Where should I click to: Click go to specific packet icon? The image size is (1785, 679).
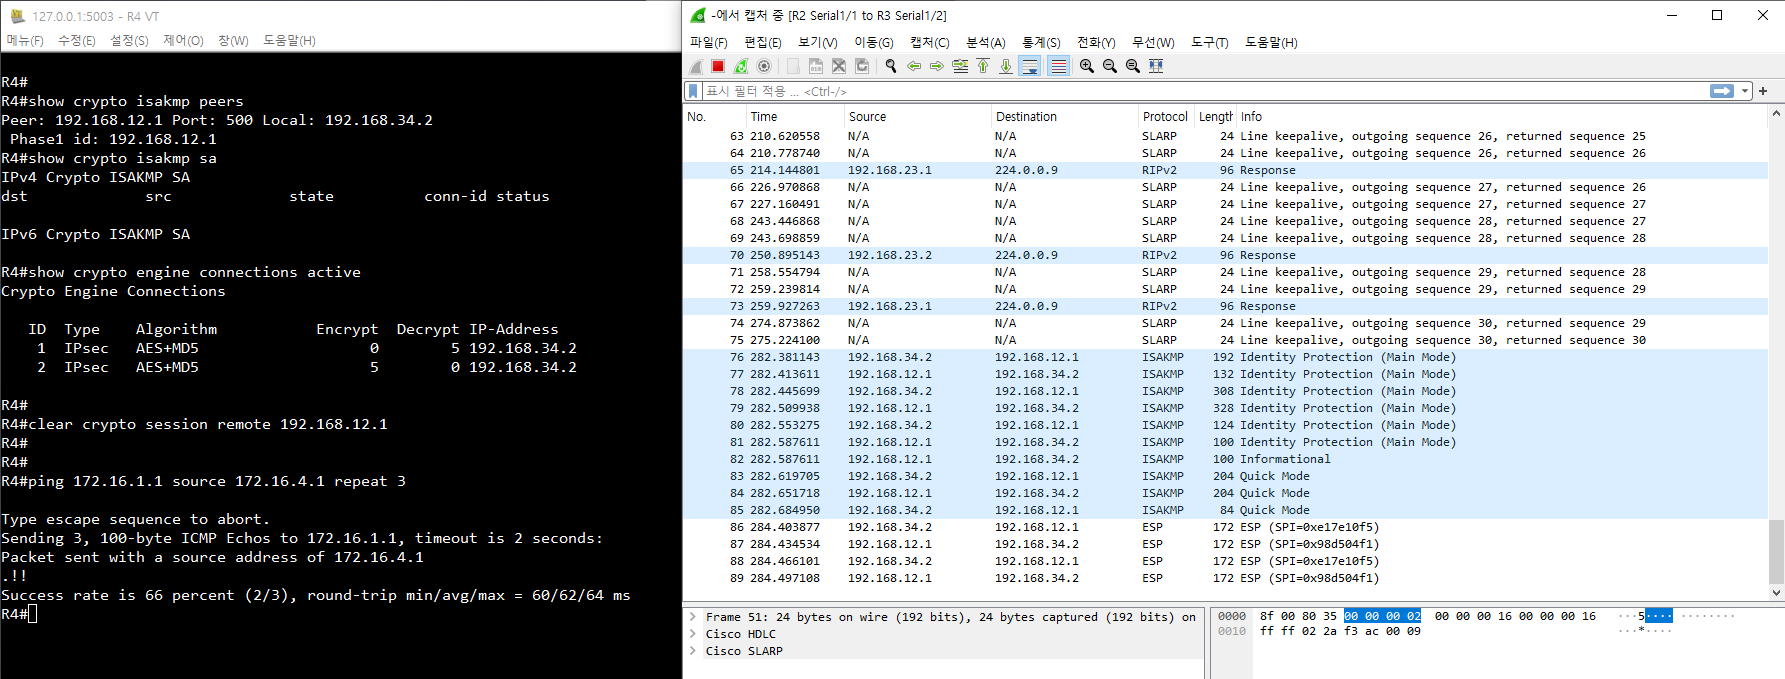(x=960, y=66)
